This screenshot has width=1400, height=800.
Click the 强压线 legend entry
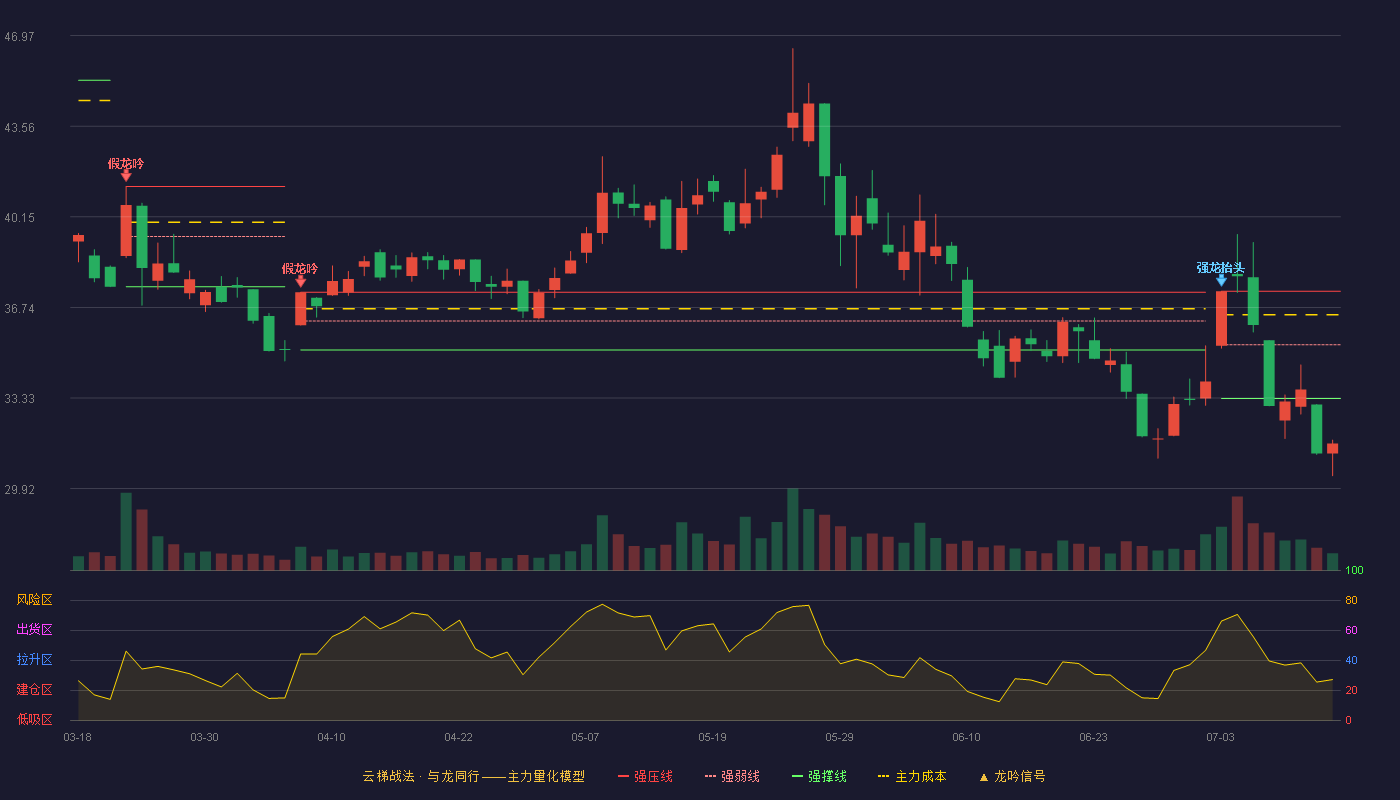click(x=646, y=776)
